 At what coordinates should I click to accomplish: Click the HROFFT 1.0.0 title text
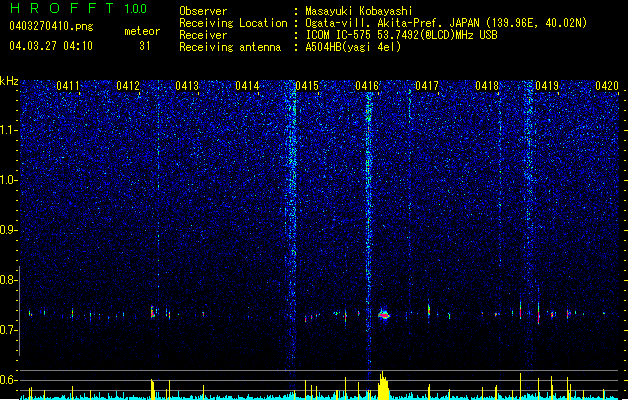79,8
